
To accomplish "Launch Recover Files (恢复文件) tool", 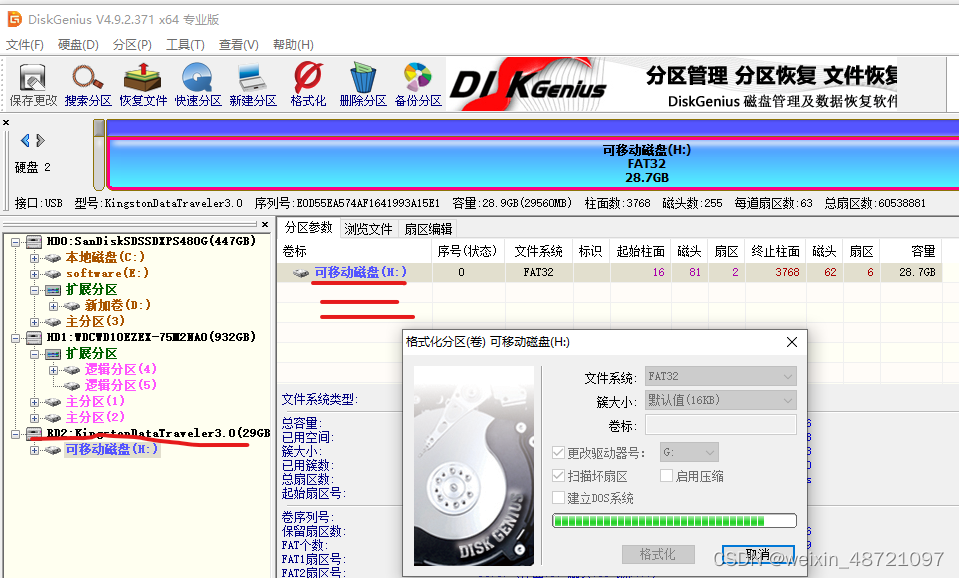I will (x=143, y=85).
